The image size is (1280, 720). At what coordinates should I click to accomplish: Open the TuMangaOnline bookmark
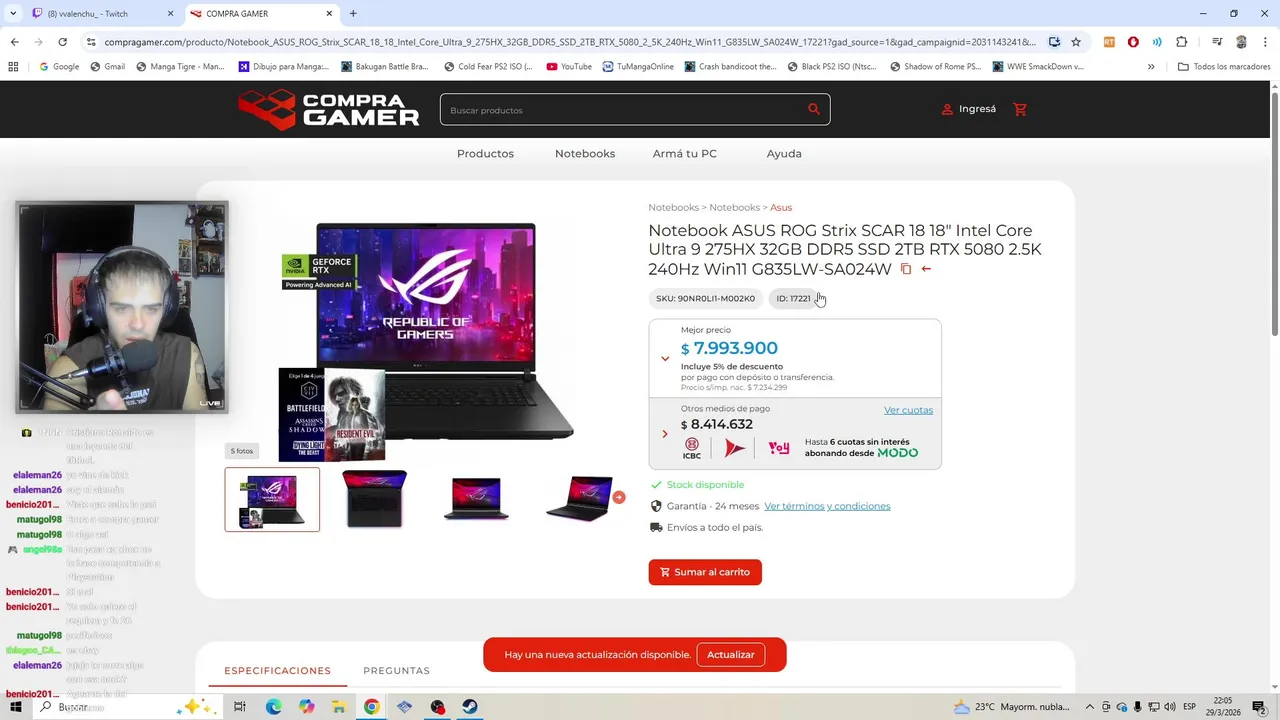[x=638, y=66]
